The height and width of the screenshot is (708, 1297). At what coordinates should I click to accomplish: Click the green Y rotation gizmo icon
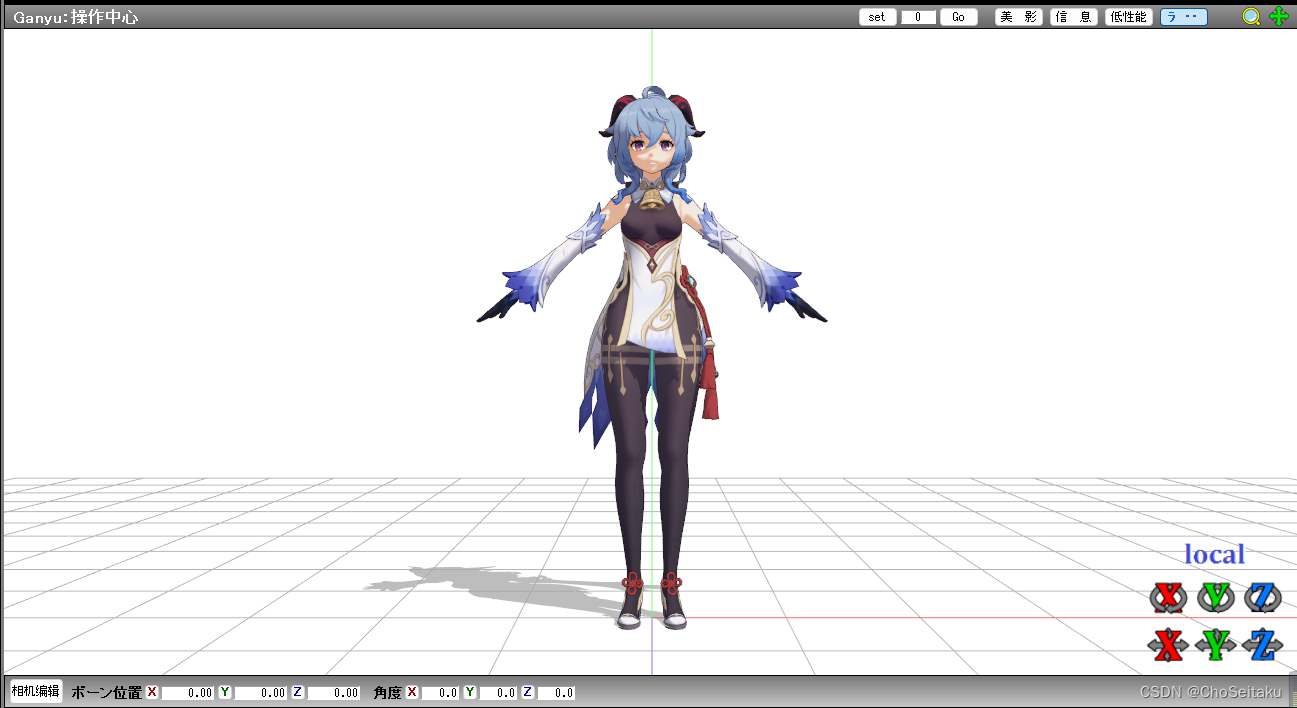1215,597
